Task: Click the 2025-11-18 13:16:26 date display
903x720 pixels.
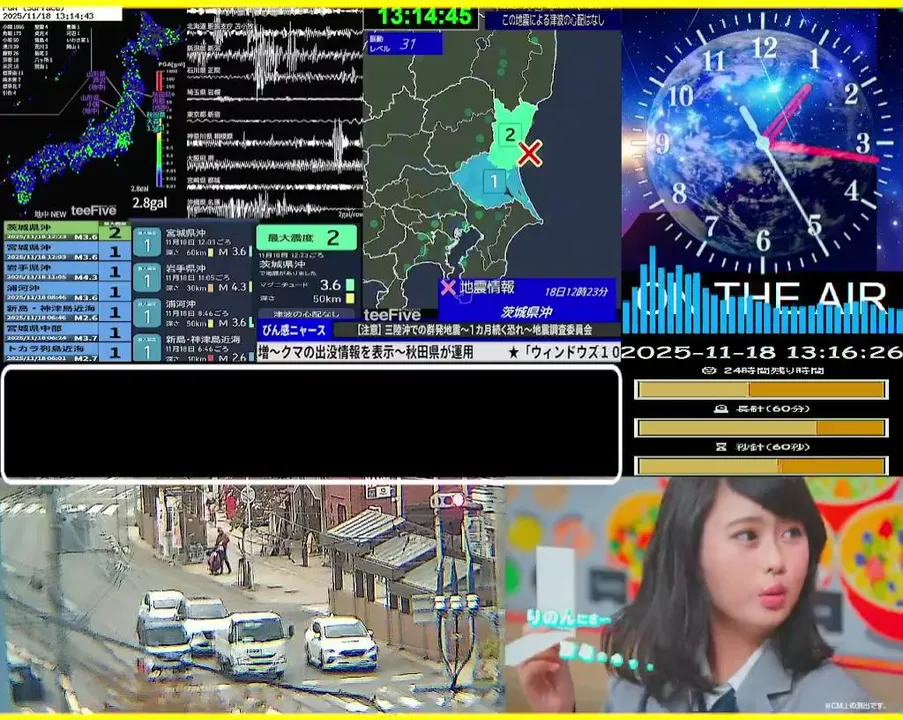Action: point(762,352)
